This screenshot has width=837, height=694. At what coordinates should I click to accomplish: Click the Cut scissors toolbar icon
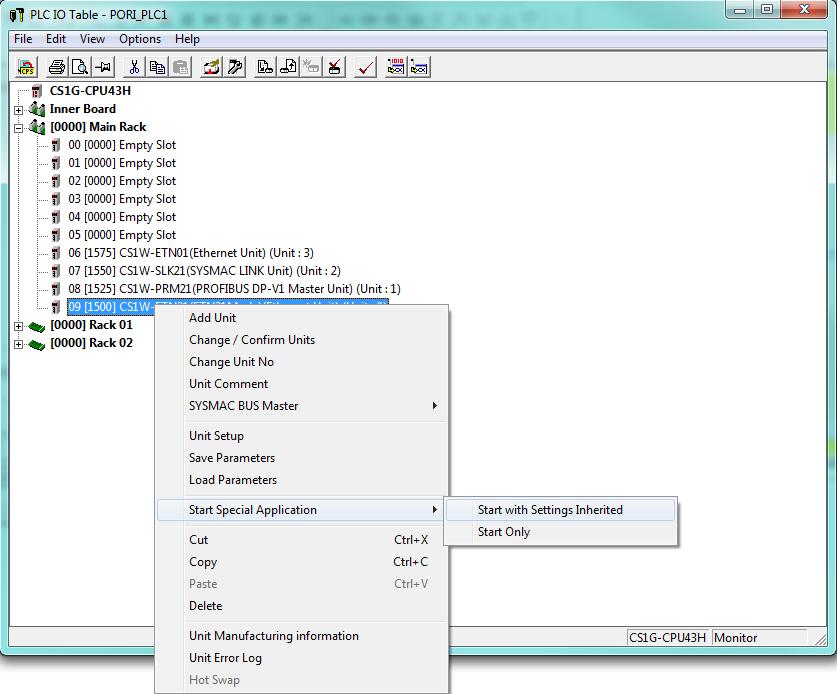tap(134, 67)
